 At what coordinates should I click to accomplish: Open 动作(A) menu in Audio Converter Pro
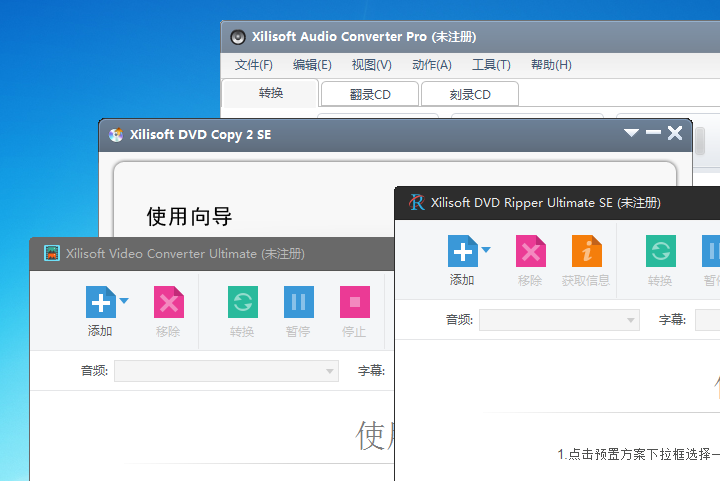tap(432, 65)
